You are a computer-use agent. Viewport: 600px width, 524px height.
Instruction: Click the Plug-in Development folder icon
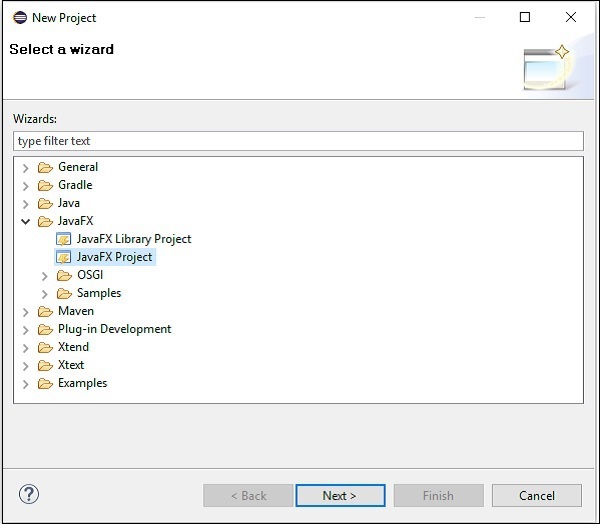[x=45, y=329]
